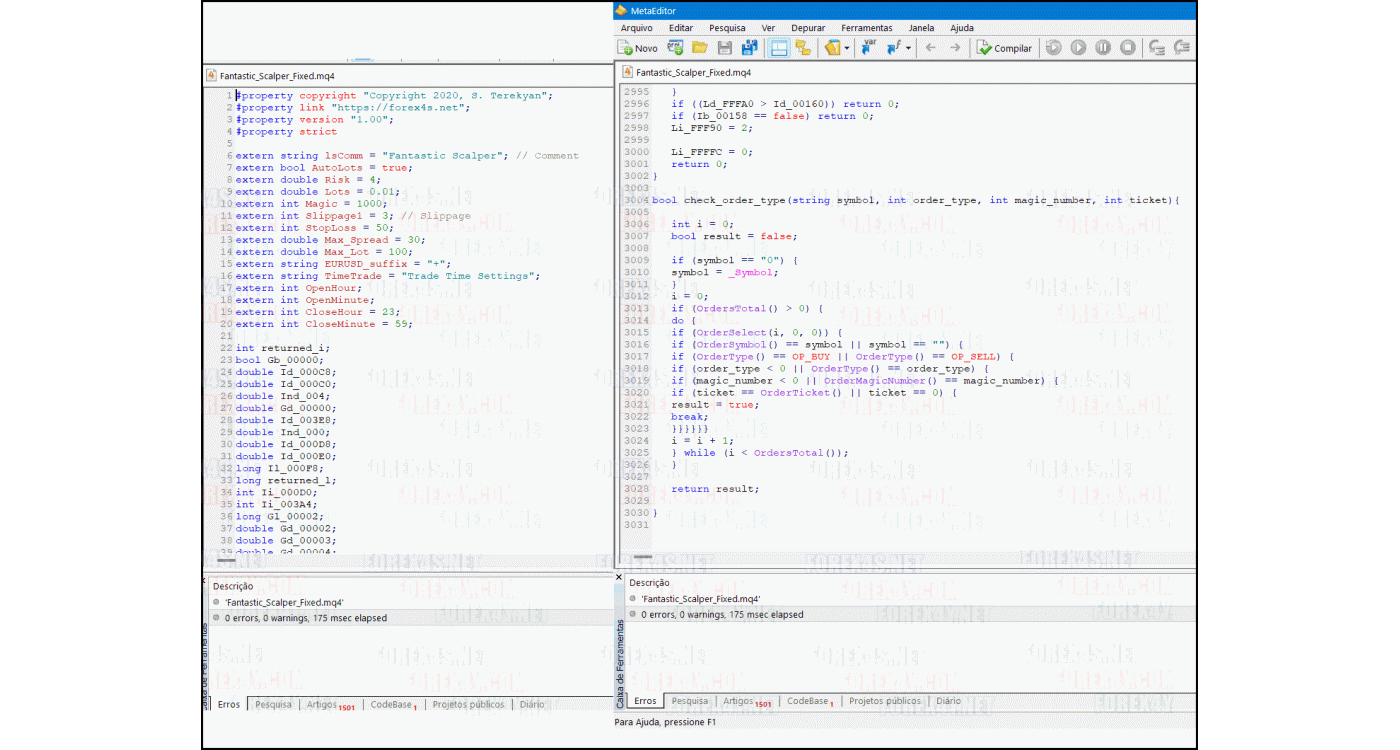Screen dimensions: 1400x750
Task: Click the Save All multiple-disks icon
Action: [749, 48]
